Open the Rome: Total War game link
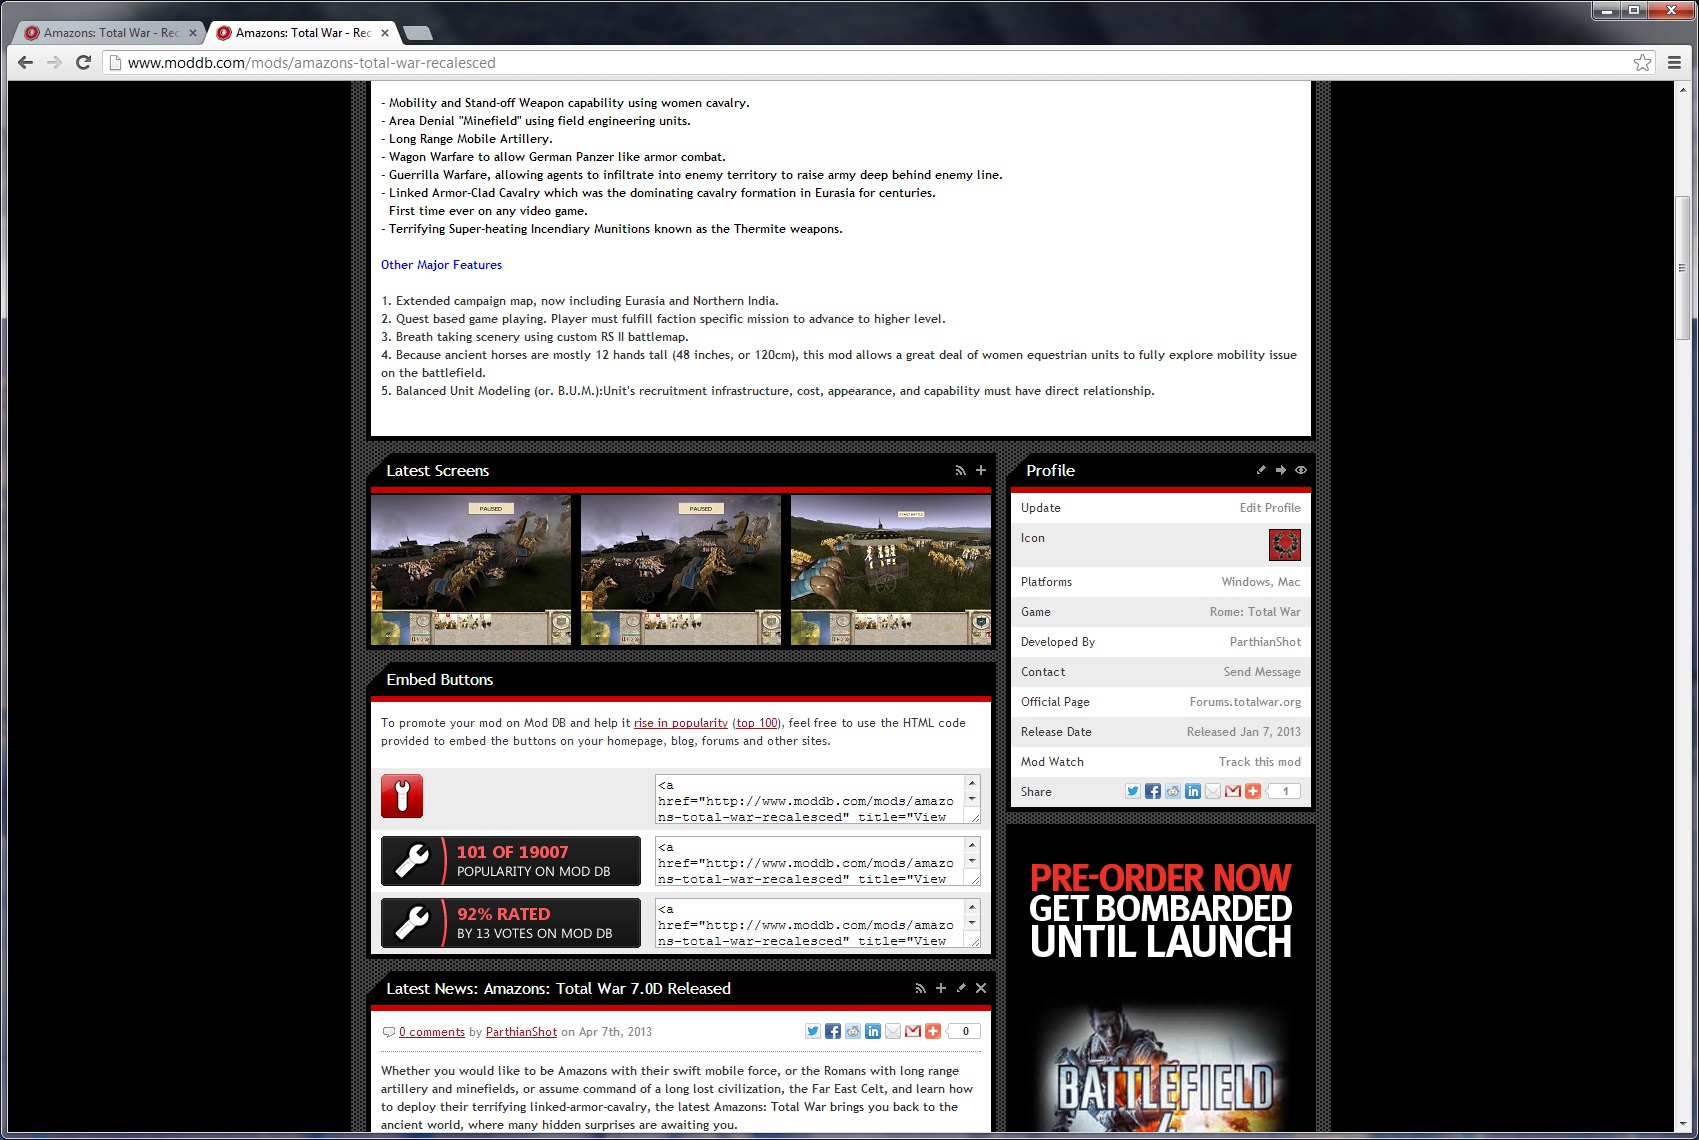The image size is (1699, 1140). (1255, 612)
